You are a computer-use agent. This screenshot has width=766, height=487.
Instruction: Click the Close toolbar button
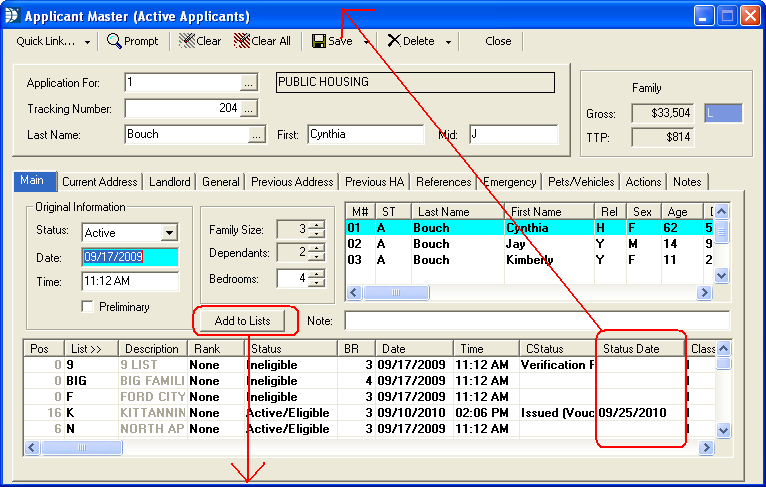497,41
